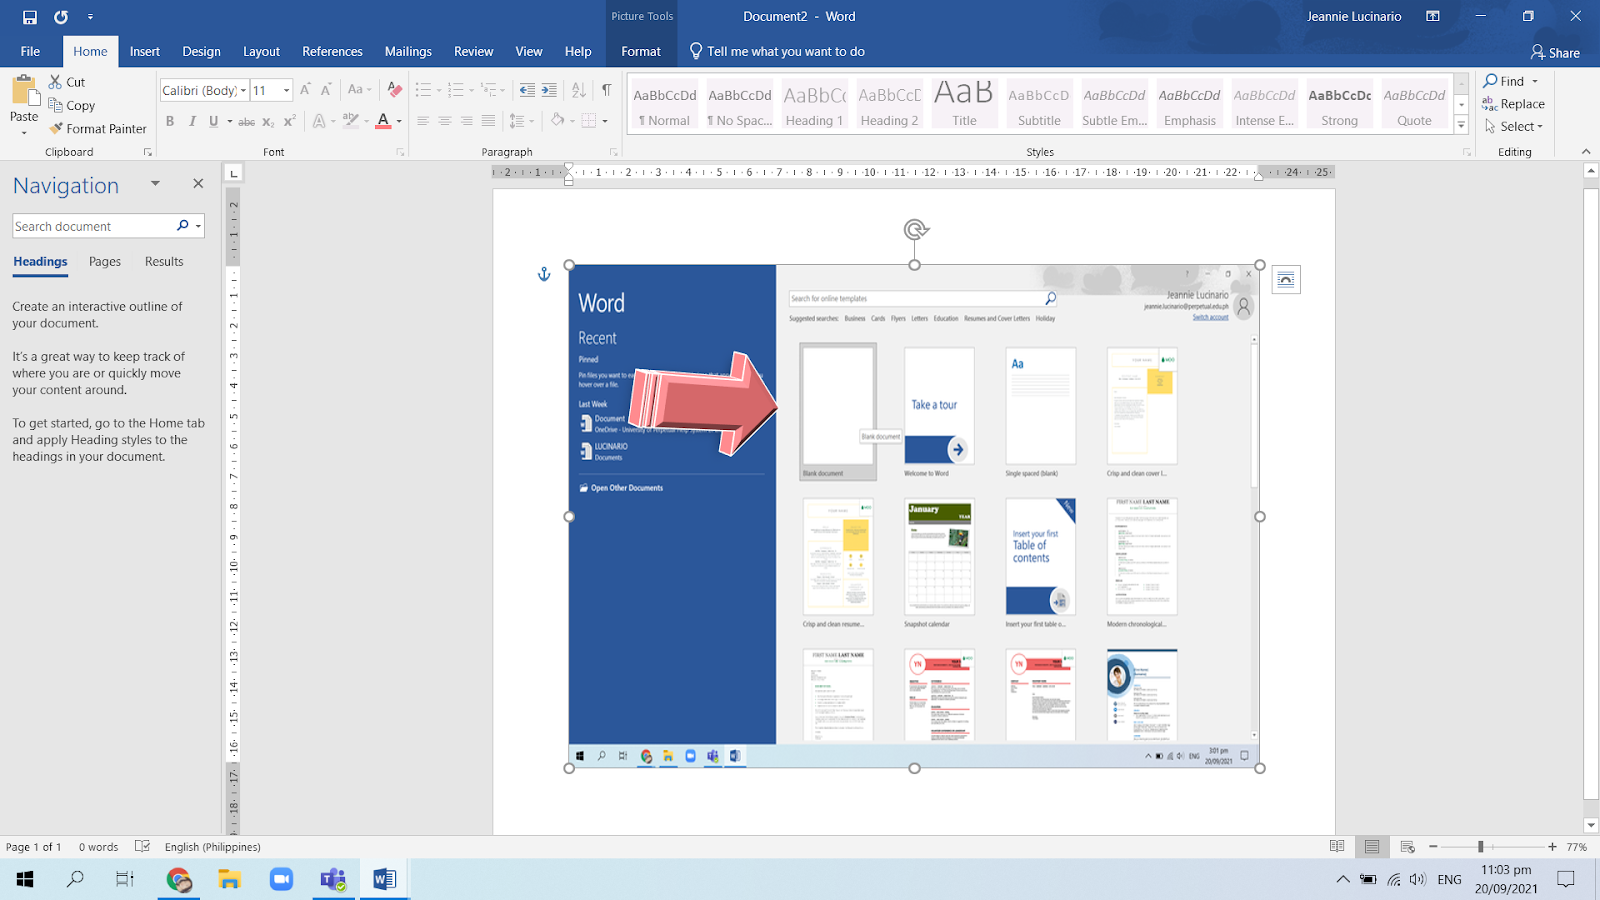Click Tell me what you want to do

click(777, 51)
